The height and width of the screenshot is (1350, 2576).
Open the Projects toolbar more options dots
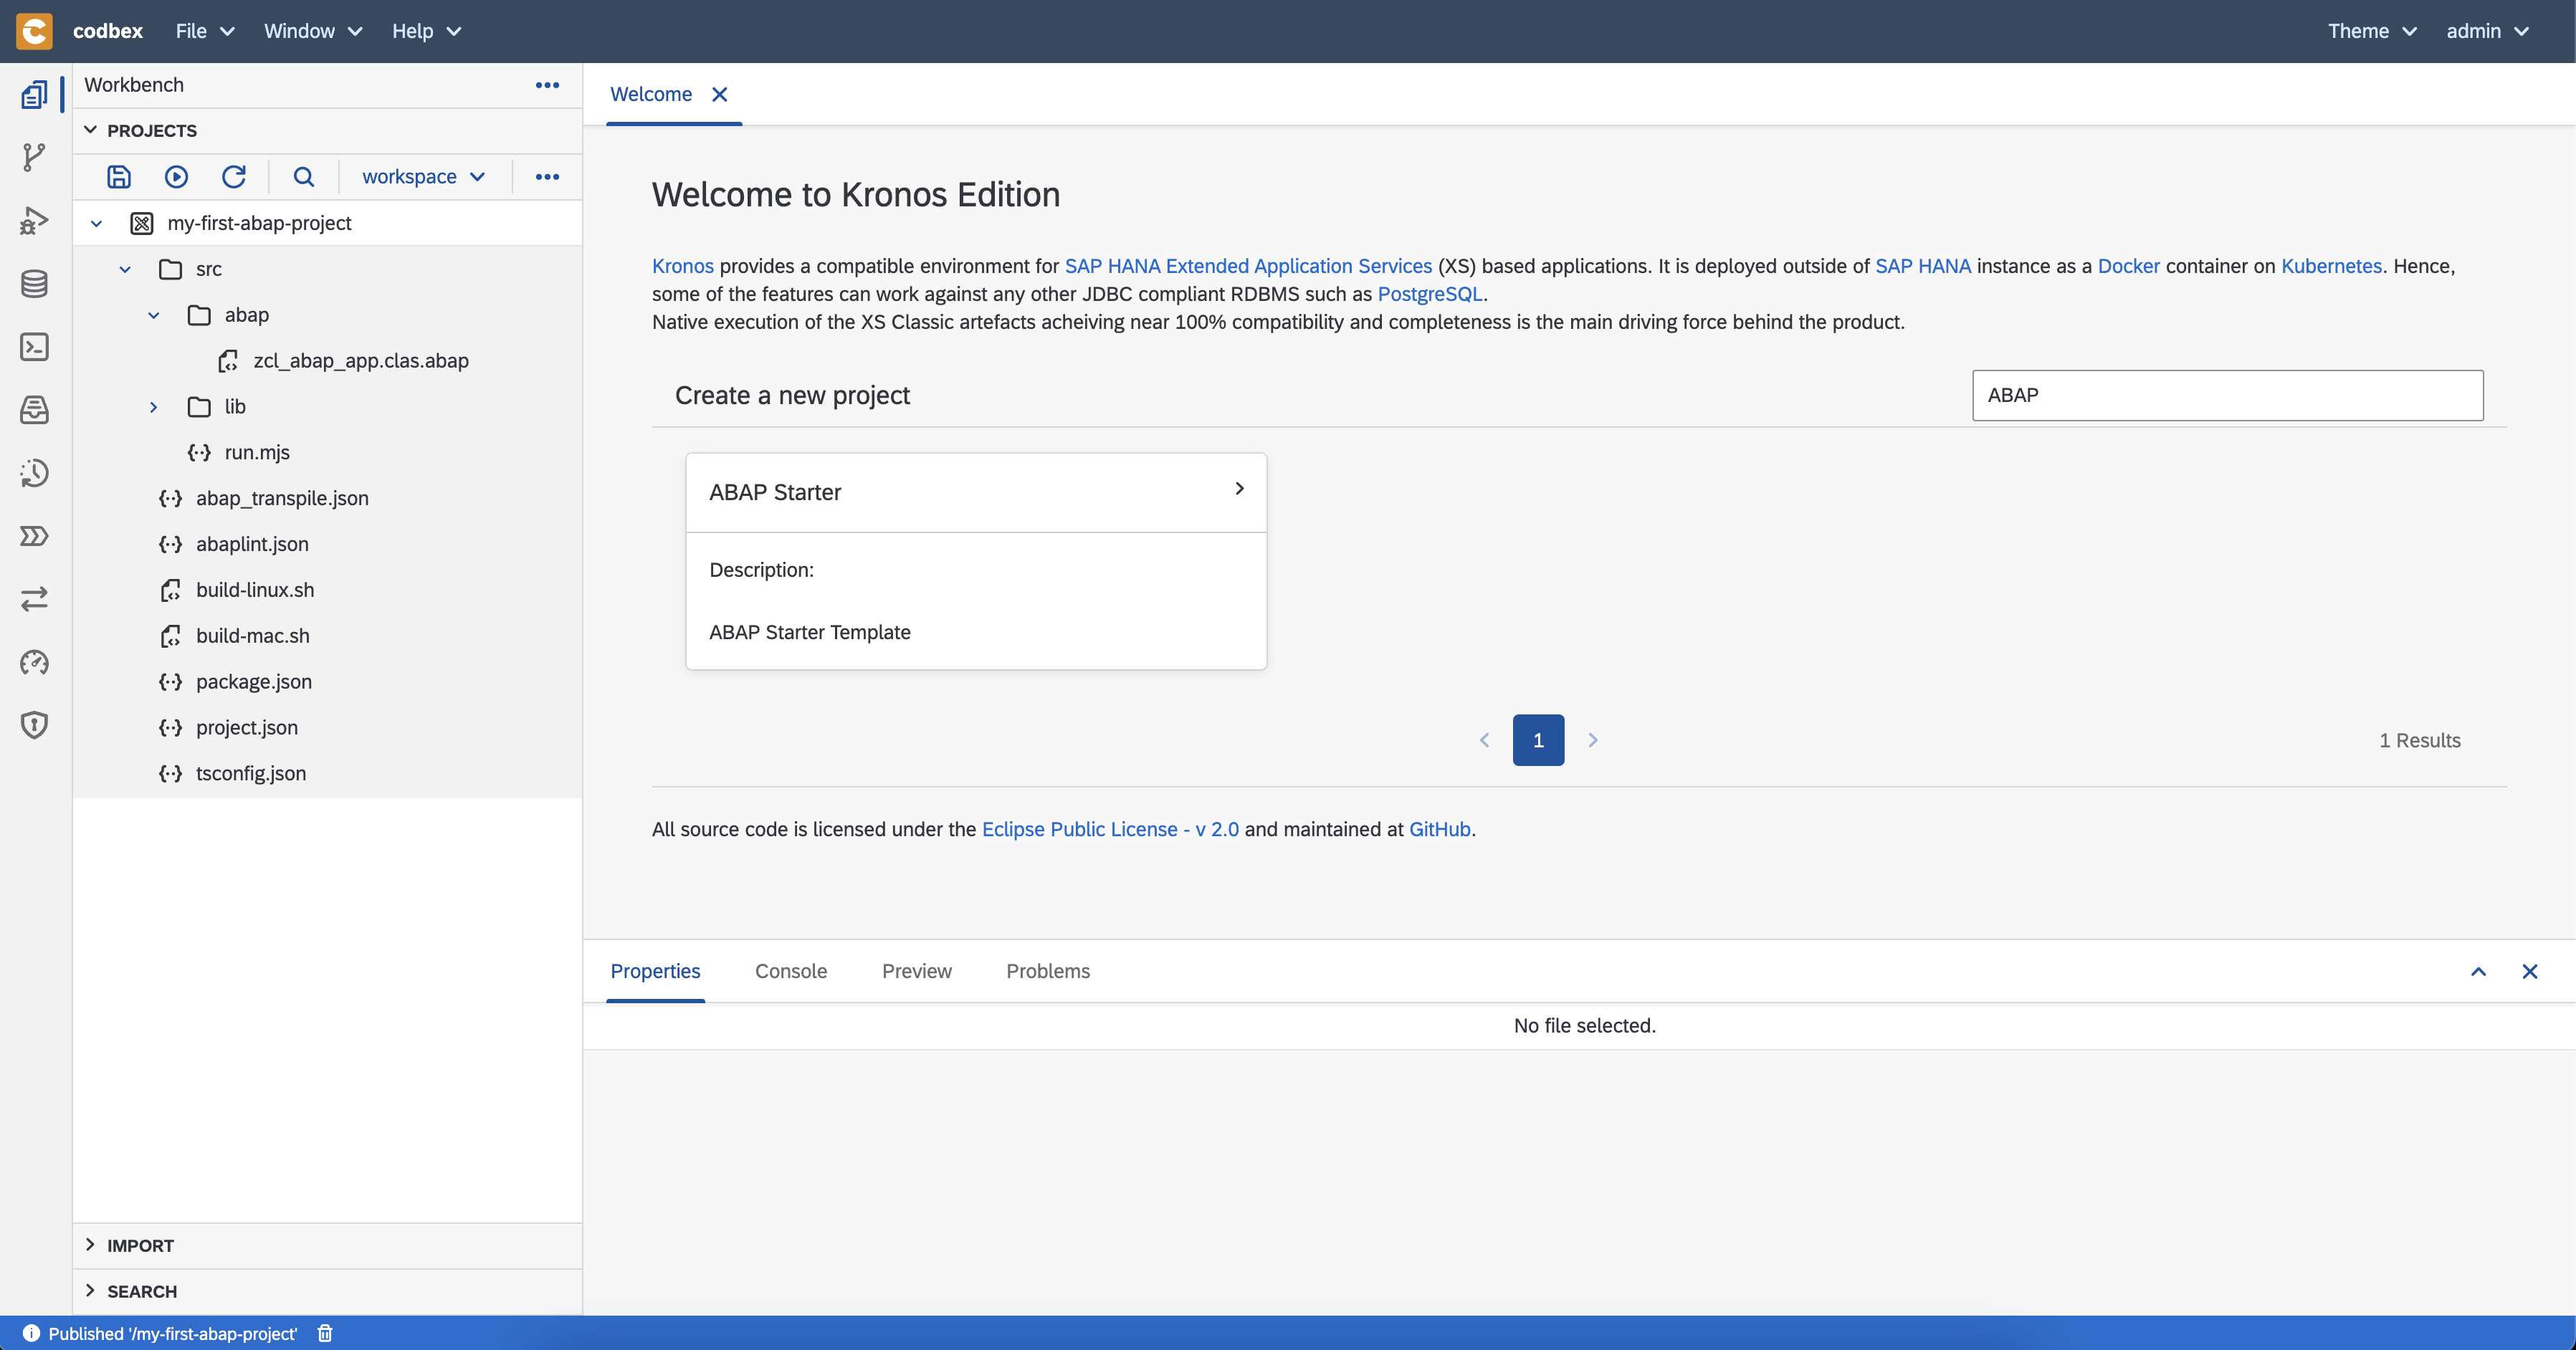(547, 177)
